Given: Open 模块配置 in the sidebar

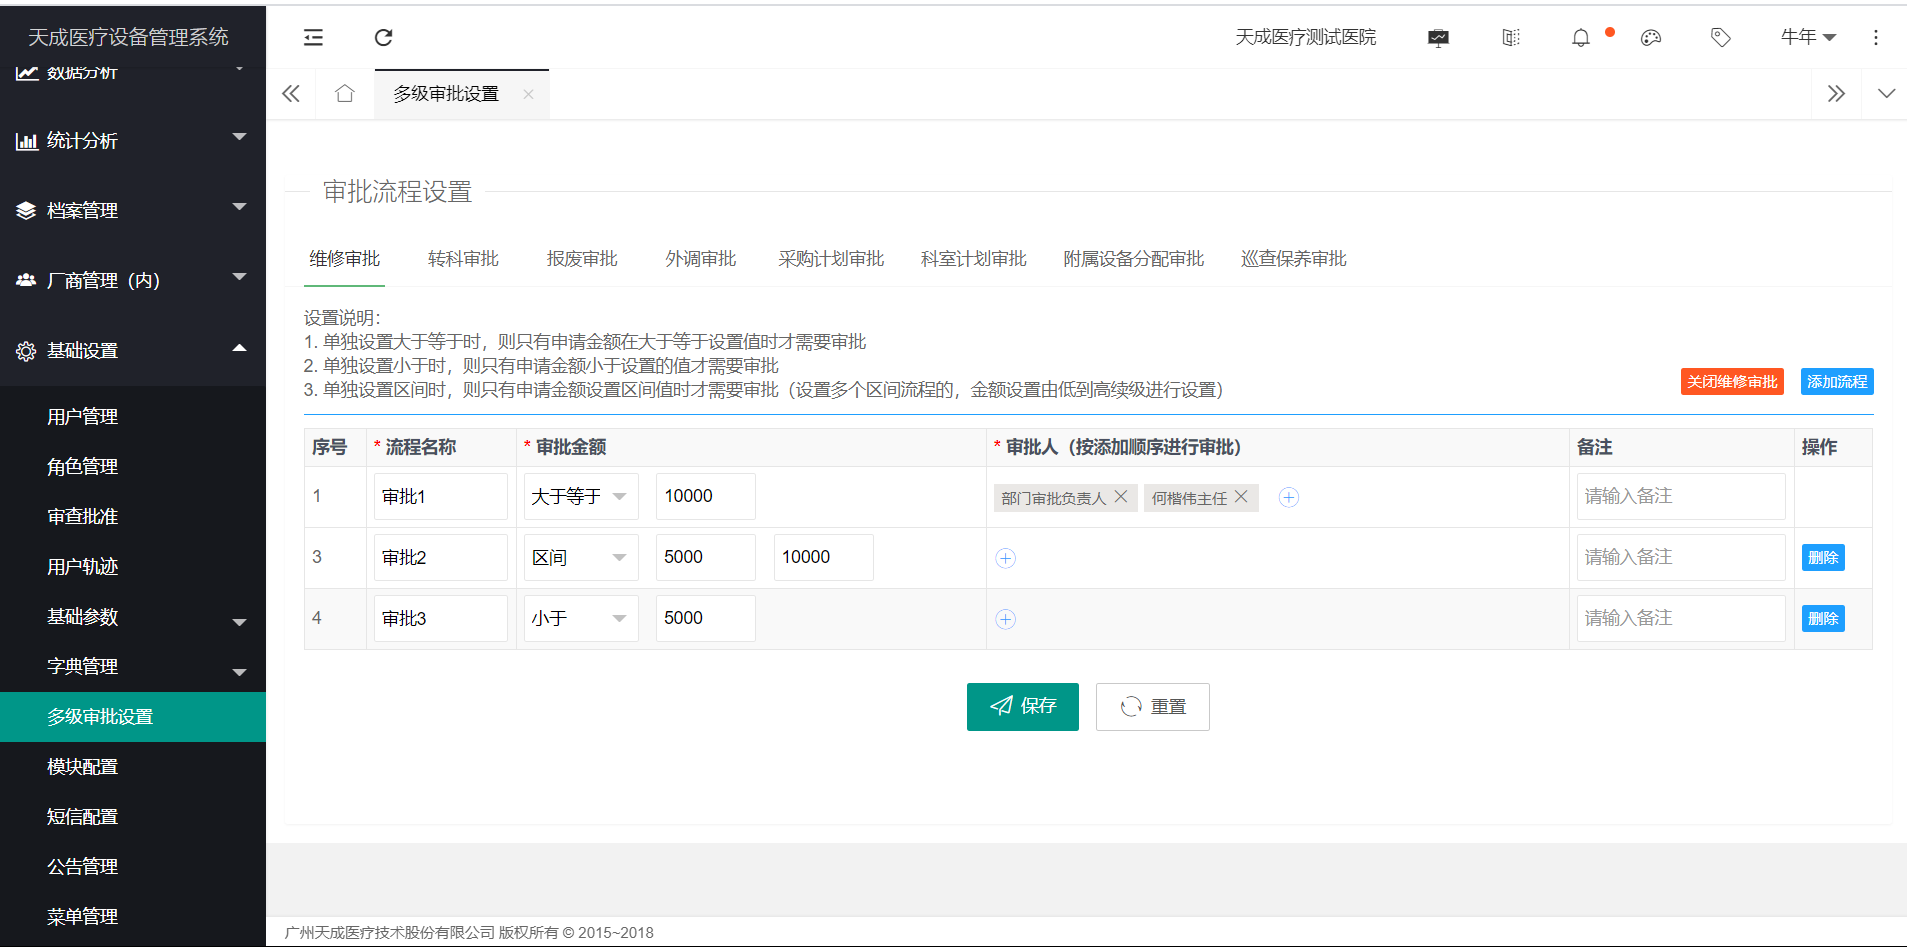Looking at the screenshot, I should point(133,767).
